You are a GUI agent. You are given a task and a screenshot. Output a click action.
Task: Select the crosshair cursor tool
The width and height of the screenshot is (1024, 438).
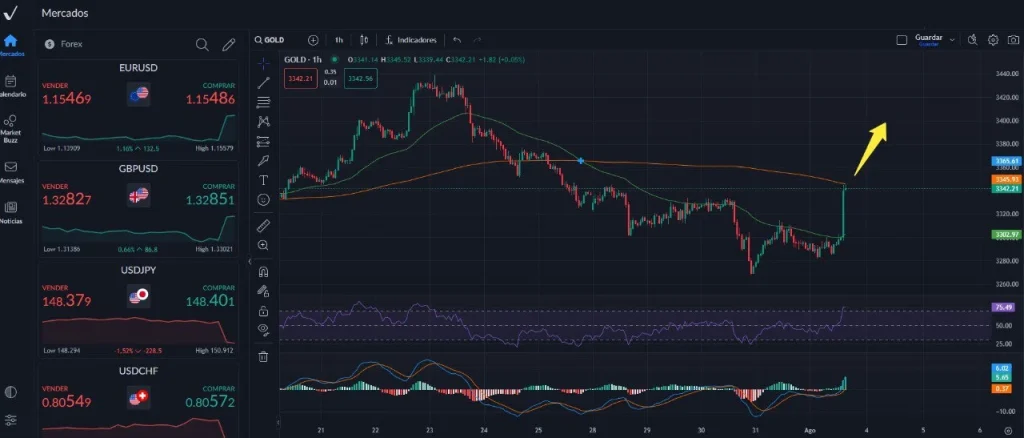pos(263,63)
